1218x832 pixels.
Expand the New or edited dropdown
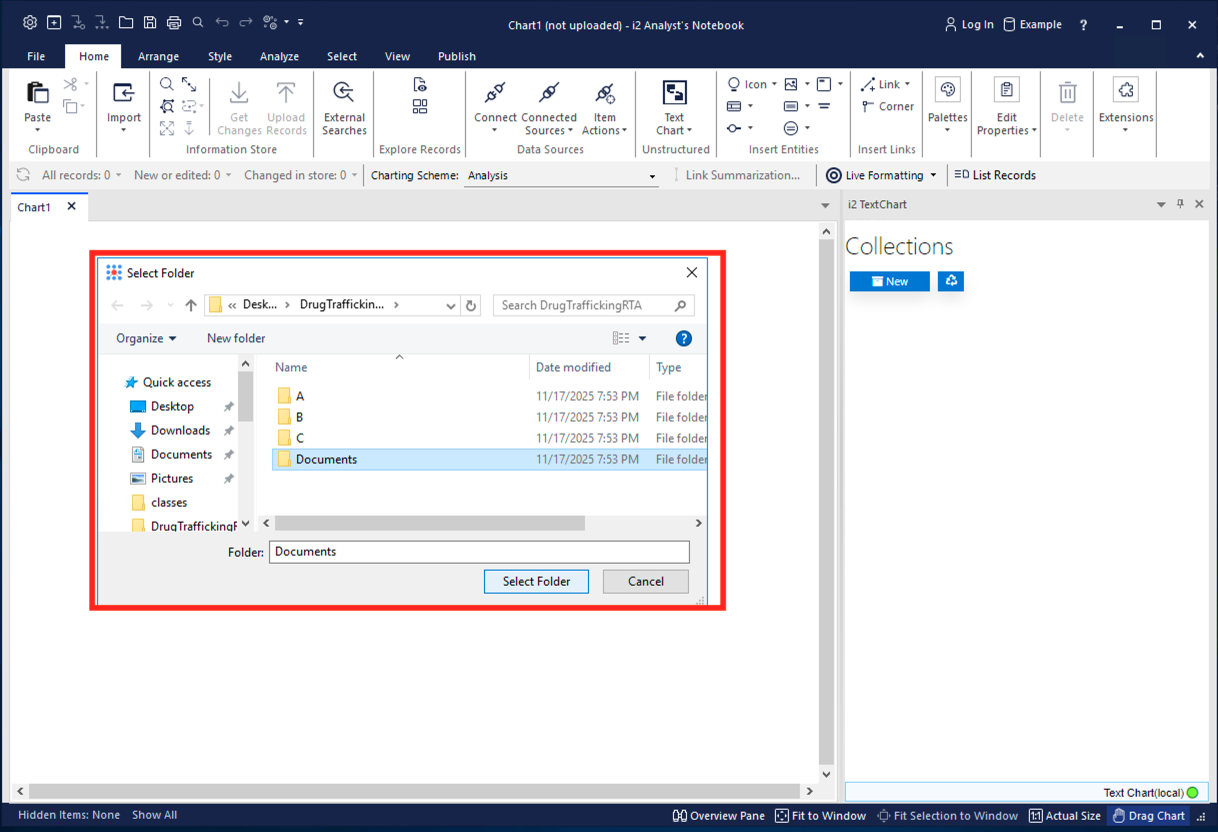point(228,175)
